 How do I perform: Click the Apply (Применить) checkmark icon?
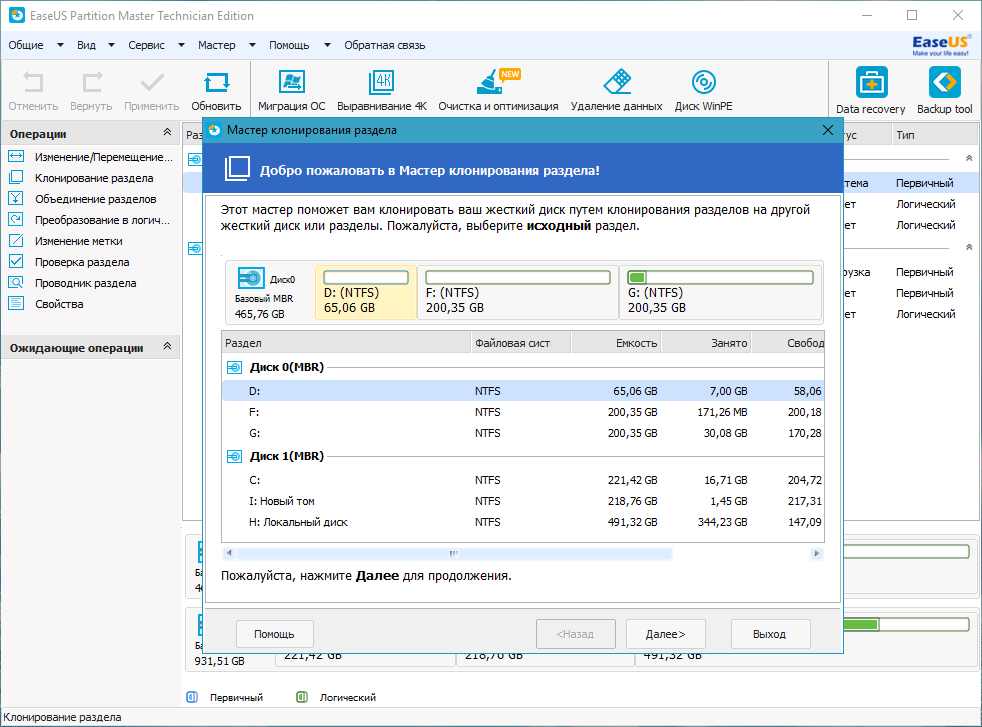[152, 83]
